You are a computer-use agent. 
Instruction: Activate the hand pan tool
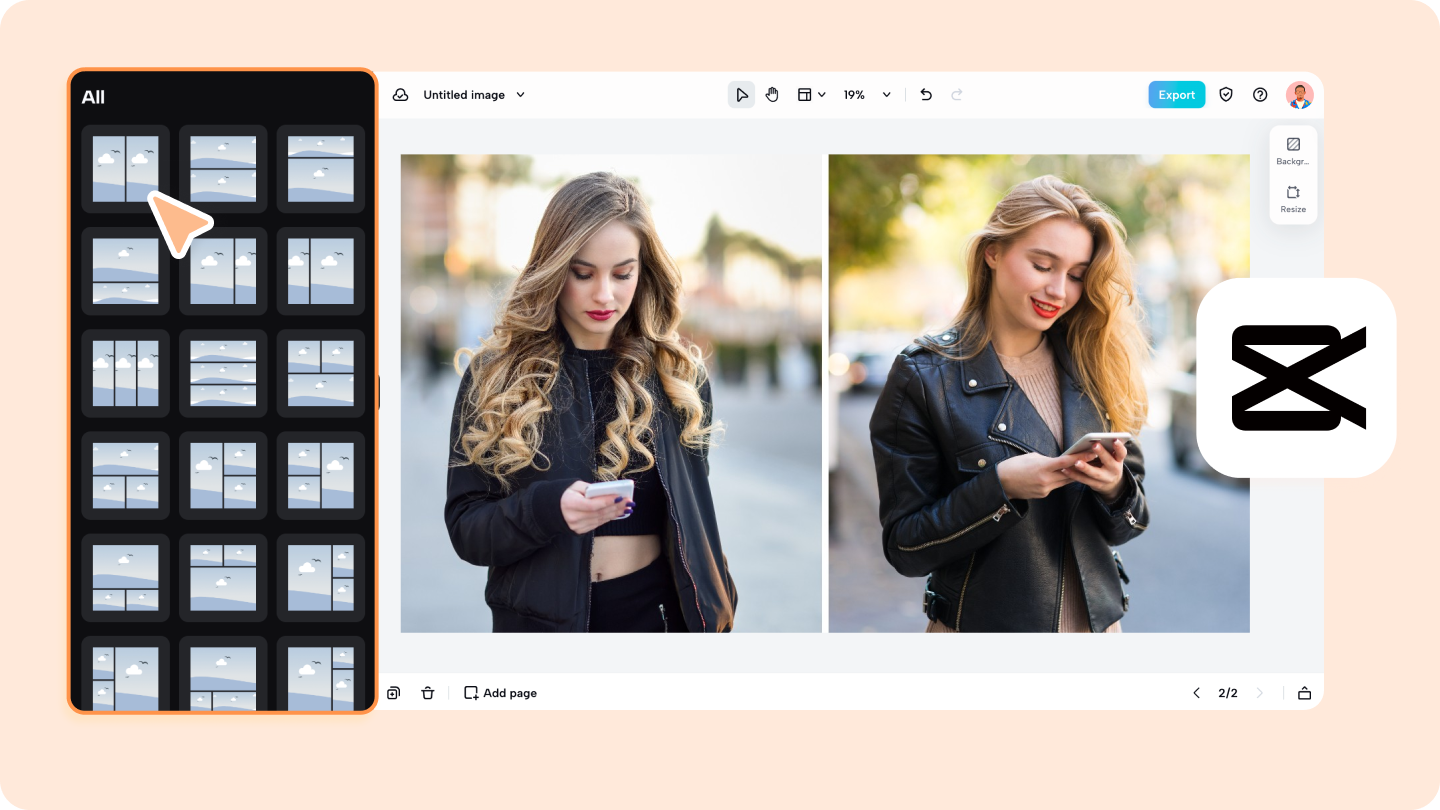pyautogui.click(x=772, y=95)
